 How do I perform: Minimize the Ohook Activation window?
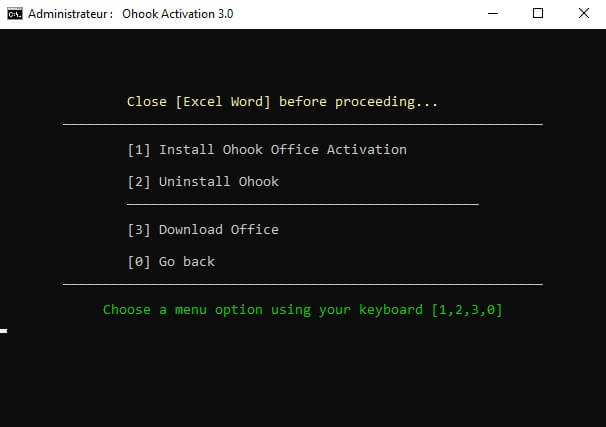[x=493, y=14]
